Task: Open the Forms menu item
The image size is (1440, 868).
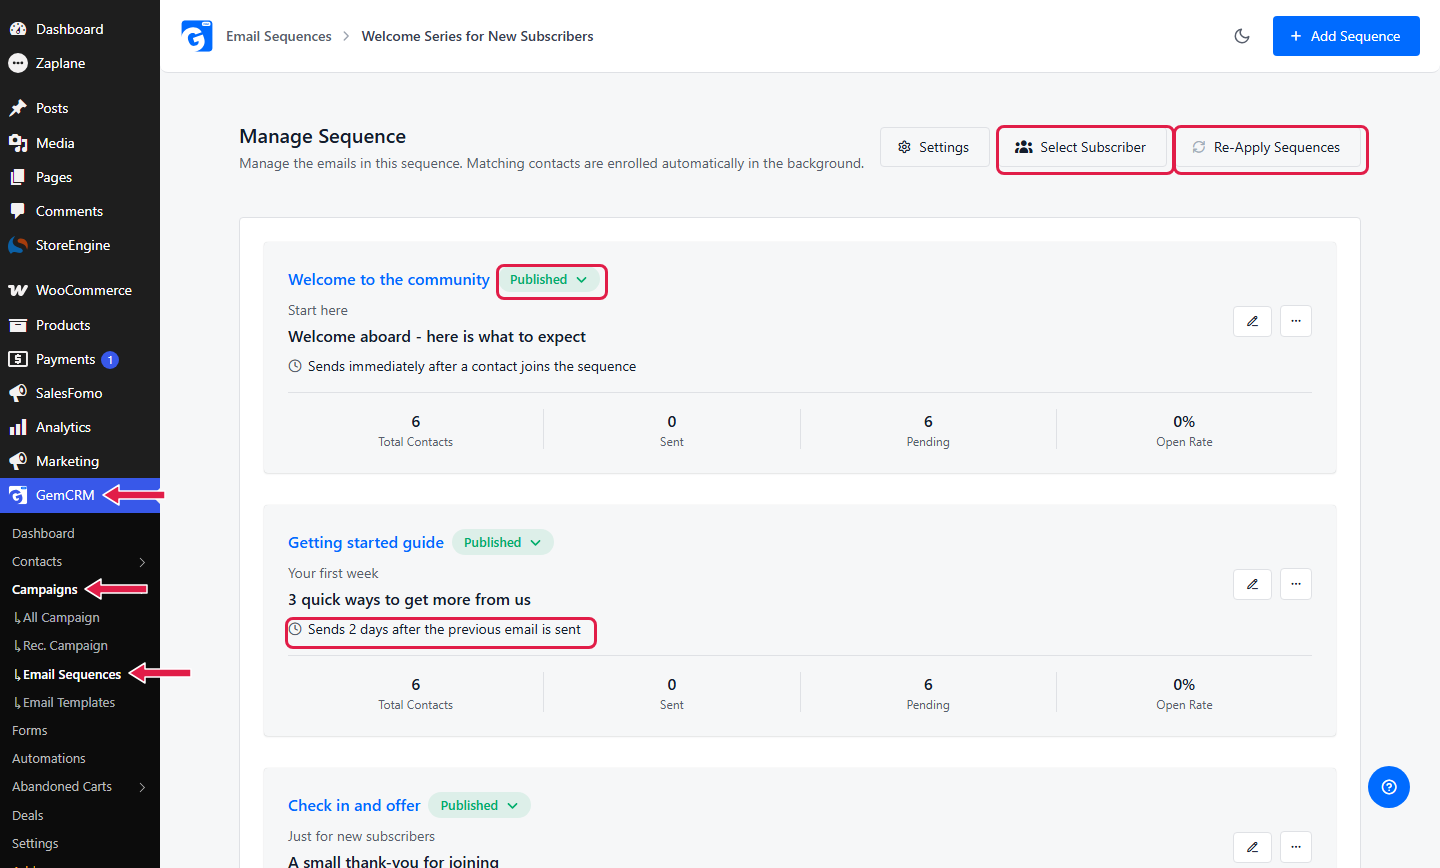Action: (30, 731)
